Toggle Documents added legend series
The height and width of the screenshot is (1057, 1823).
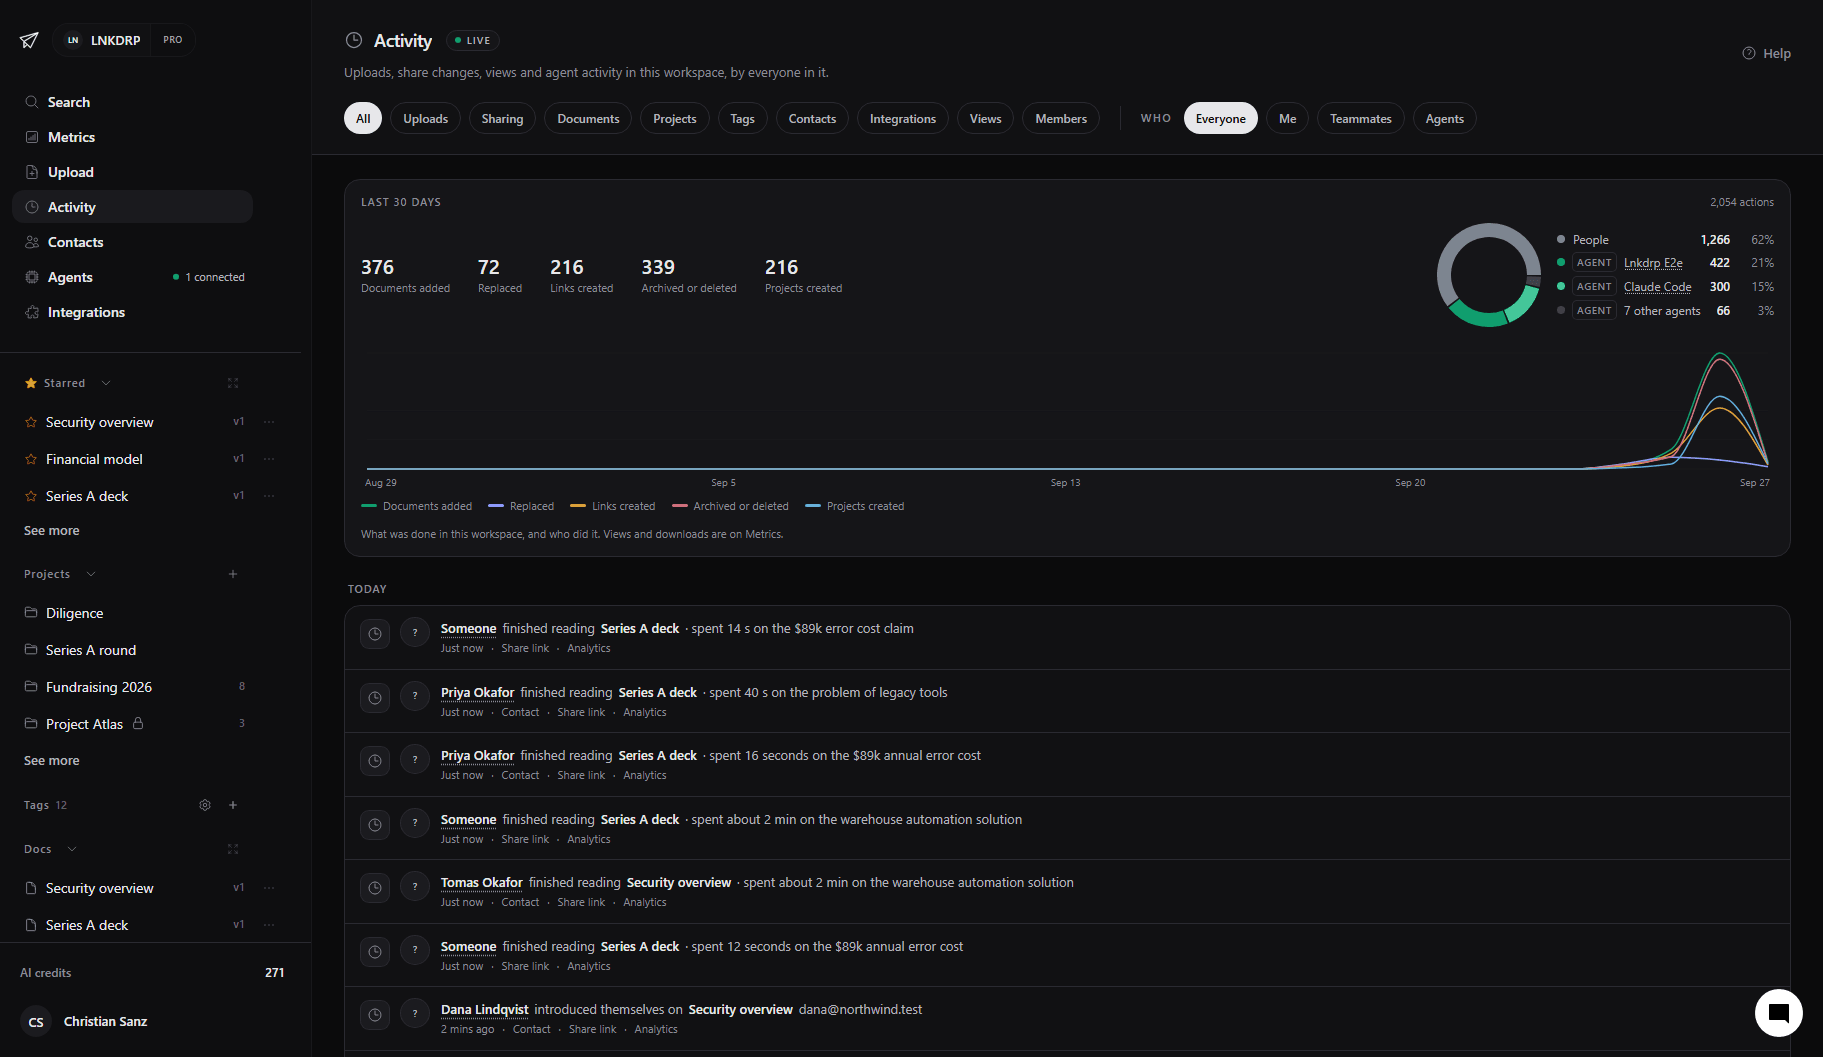coord(417,506)
